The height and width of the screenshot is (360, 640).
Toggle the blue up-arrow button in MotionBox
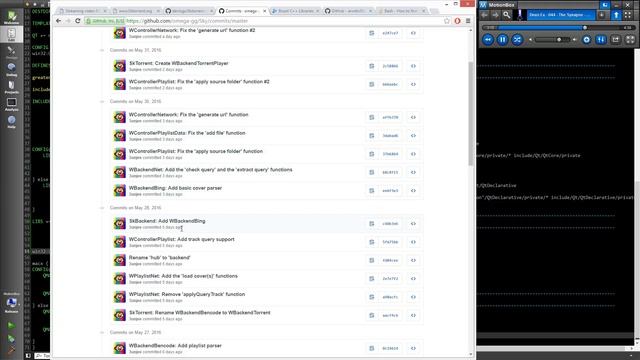[616, 15]
